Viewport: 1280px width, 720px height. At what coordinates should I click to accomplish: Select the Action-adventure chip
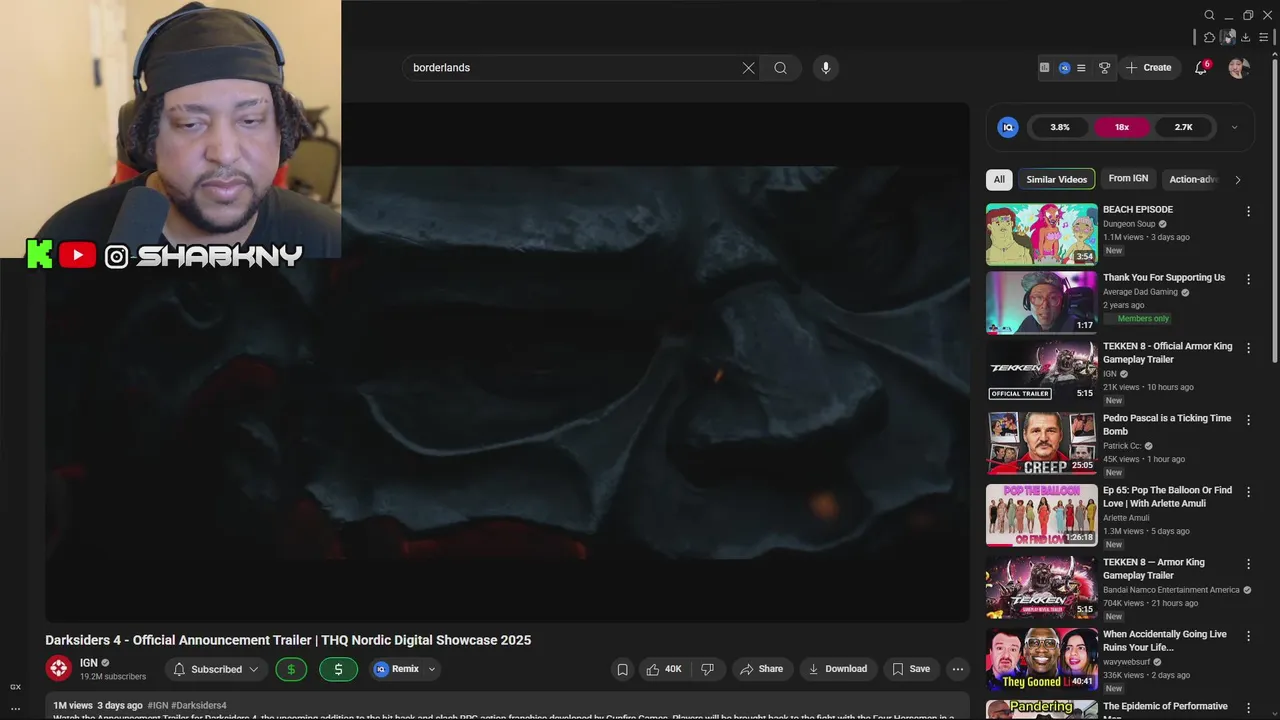click(x=1192, y=179)
